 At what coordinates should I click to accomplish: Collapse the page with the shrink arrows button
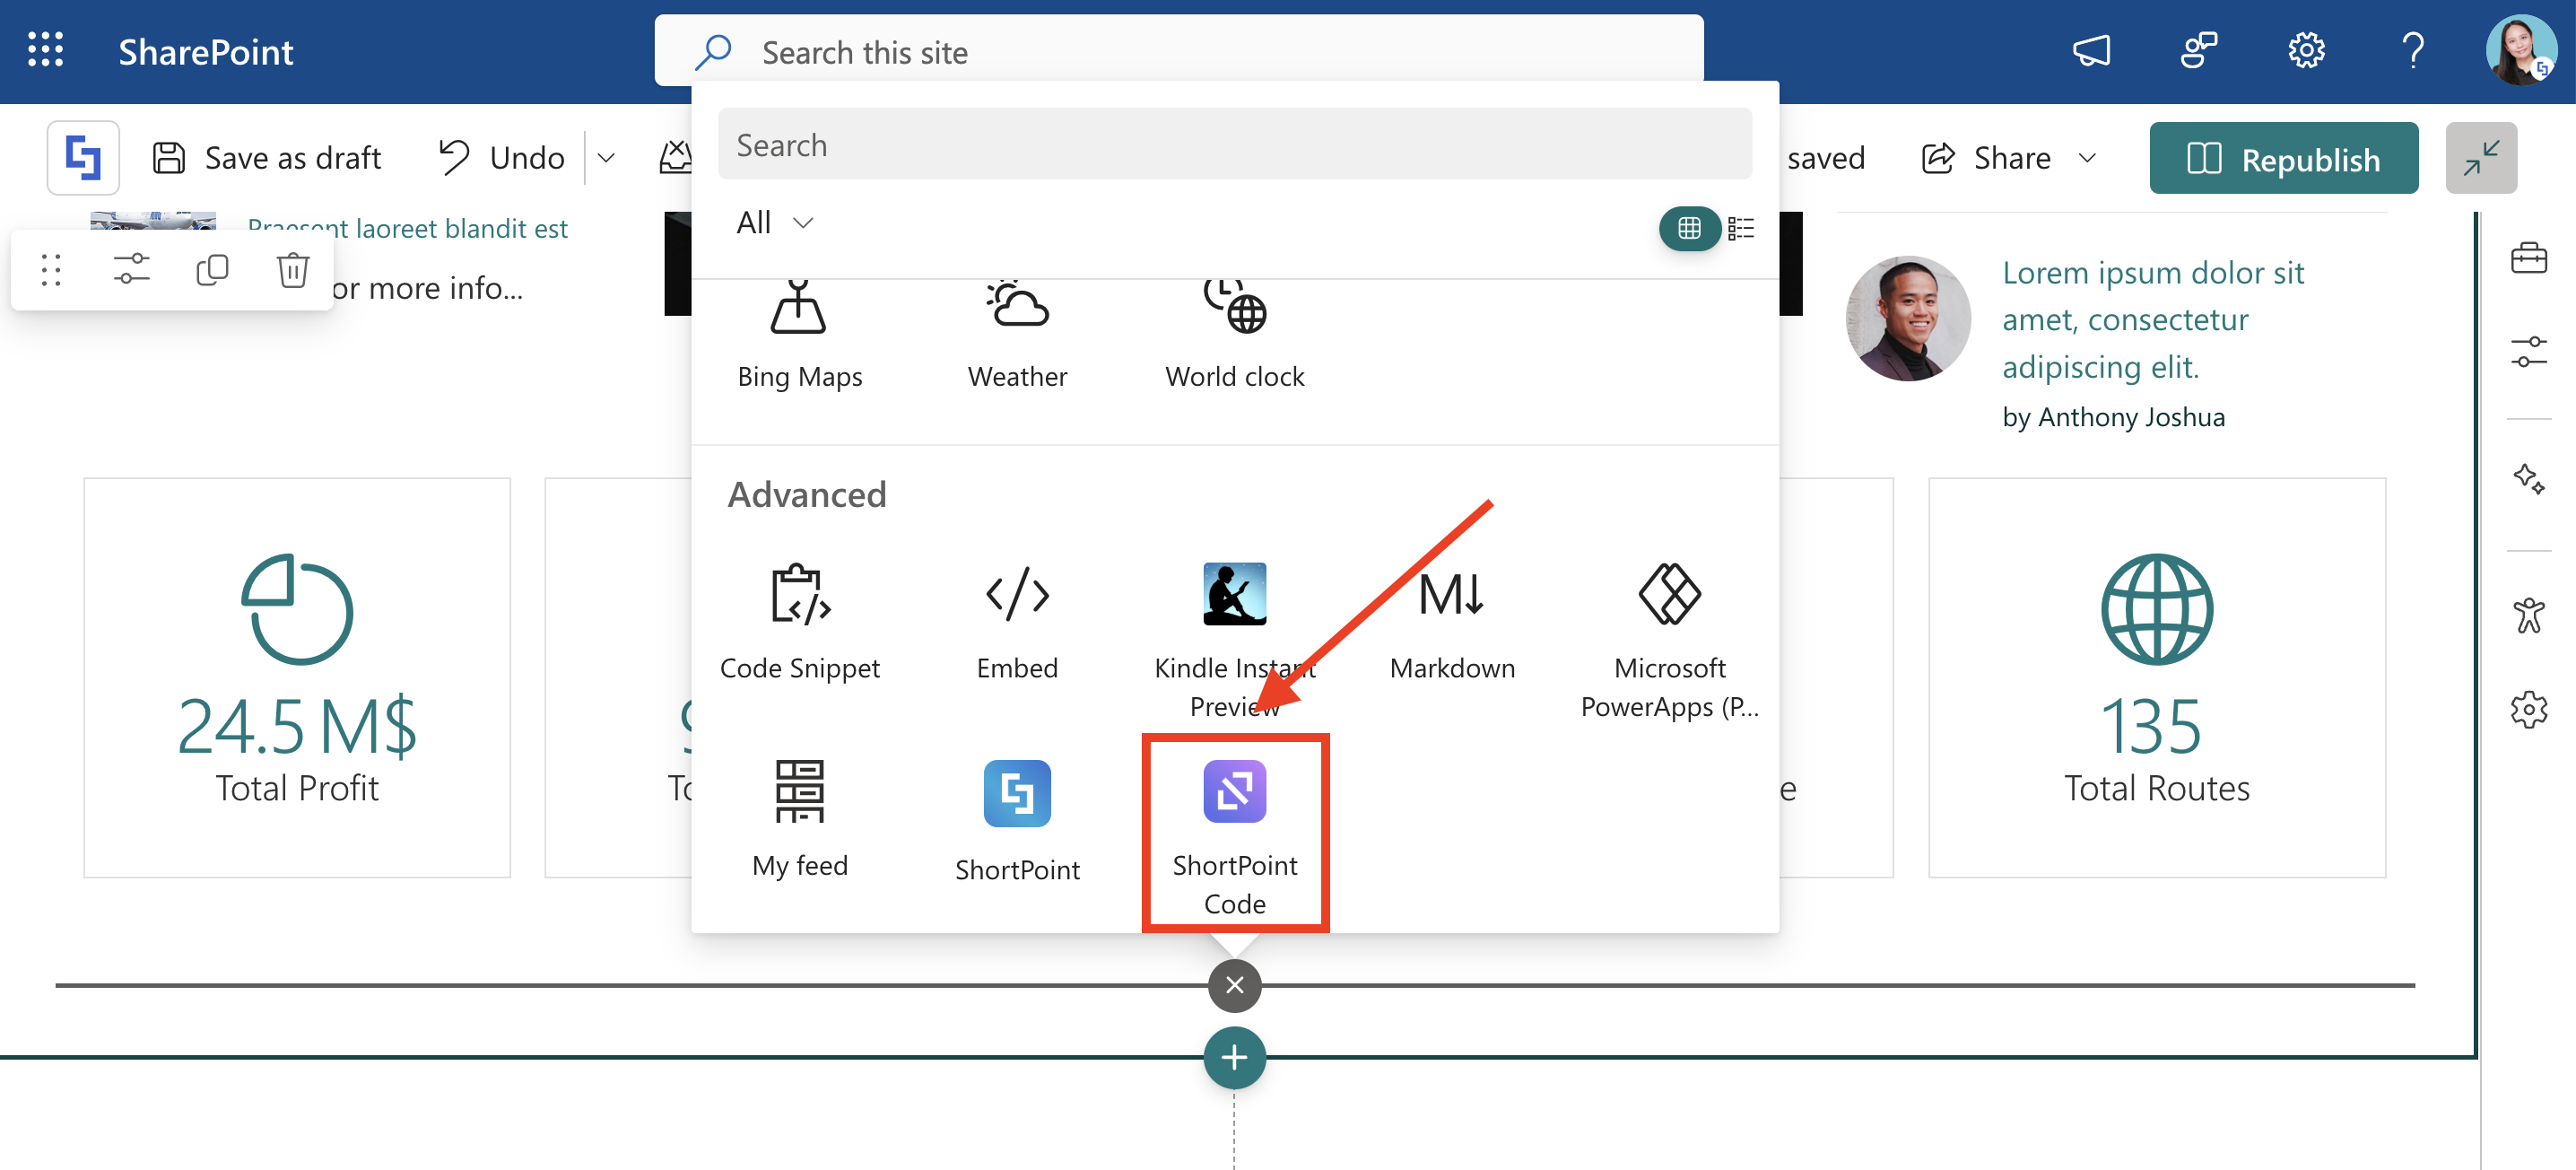click(x=2480, y=158)
